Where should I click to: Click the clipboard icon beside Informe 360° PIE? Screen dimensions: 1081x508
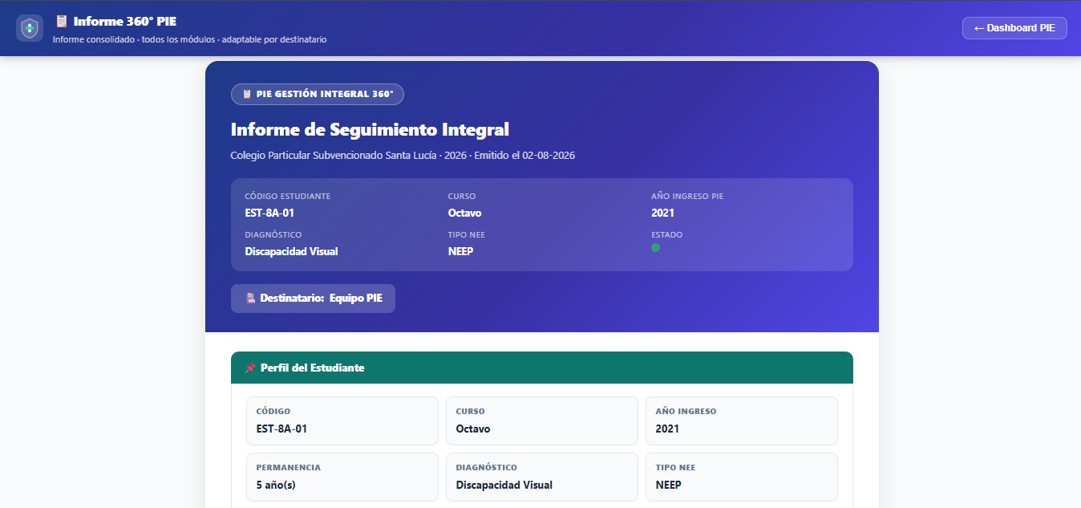[61, 21]
